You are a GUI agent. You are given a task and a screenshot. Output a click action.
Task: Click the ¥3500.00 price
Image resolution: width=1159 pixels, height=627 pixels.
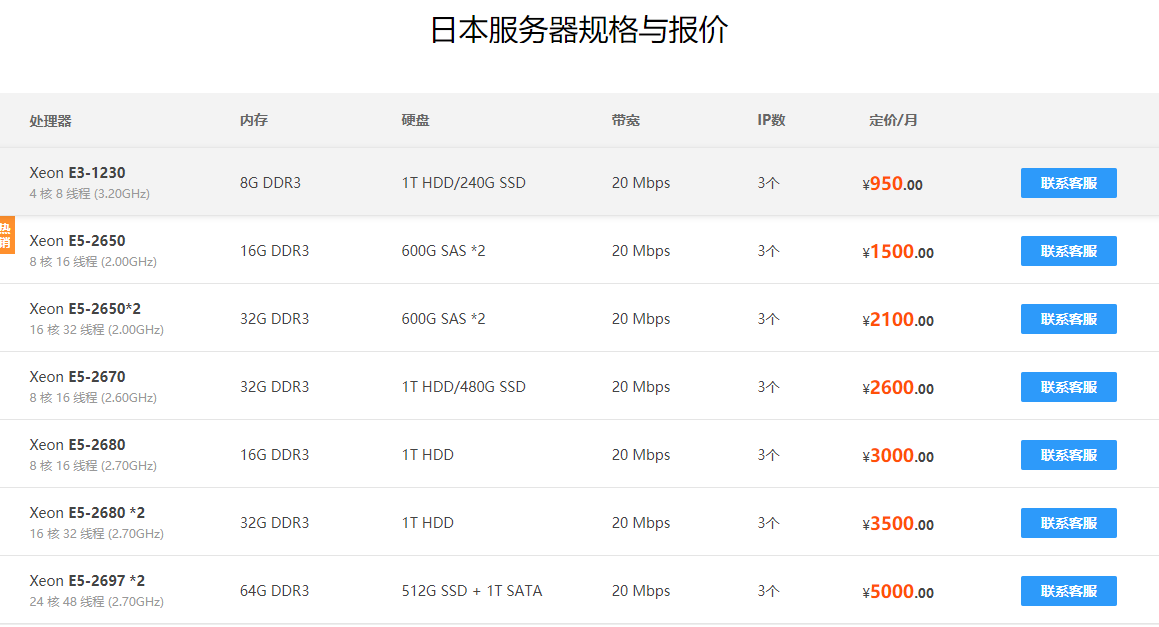coord(898,523)
